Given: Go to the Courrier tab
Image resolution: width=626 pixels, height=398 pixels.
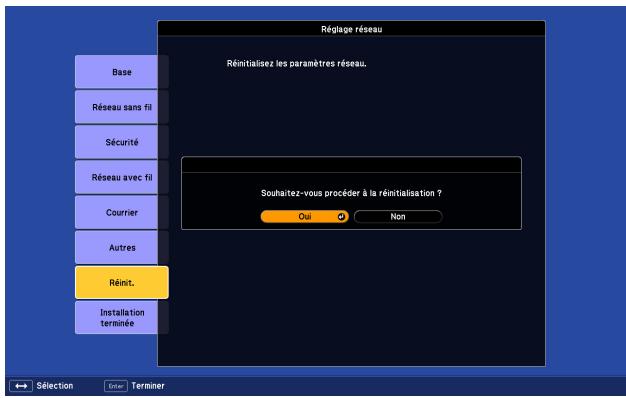Looking at the screenshot, I should pos(121,212).
